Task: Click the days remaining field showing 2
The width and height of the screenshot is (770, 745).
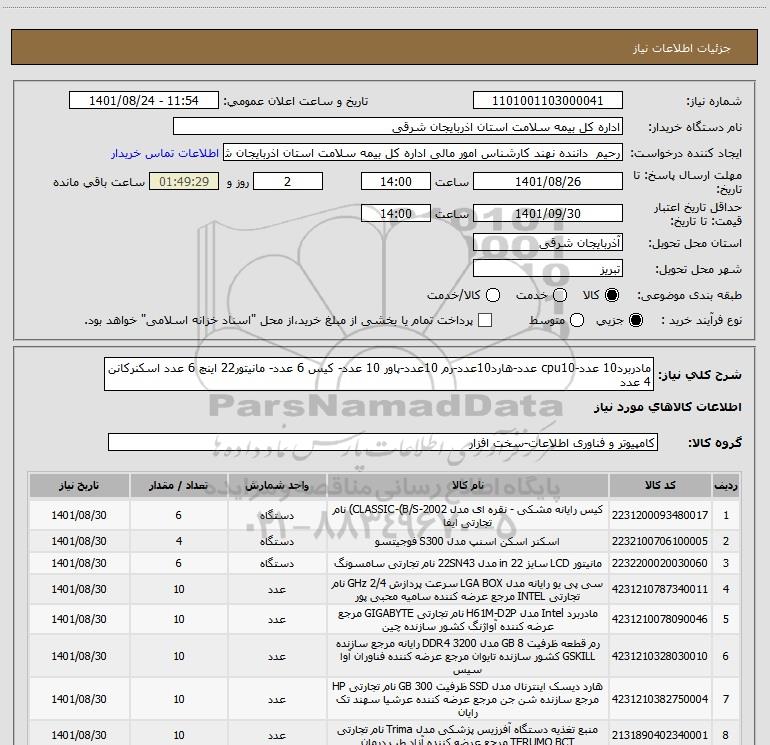Action: tap(288, 181)
